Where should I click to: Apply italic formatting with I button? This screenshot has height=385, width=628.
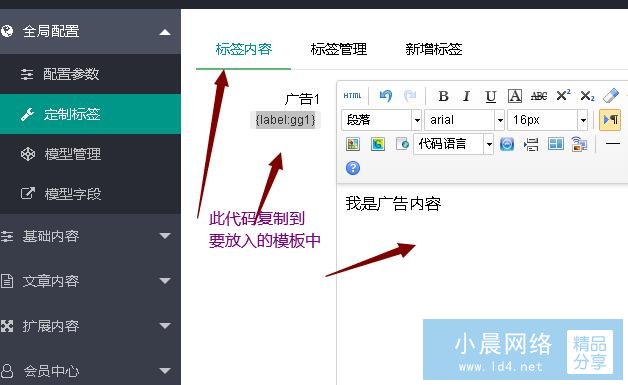(x=466, y=96)
